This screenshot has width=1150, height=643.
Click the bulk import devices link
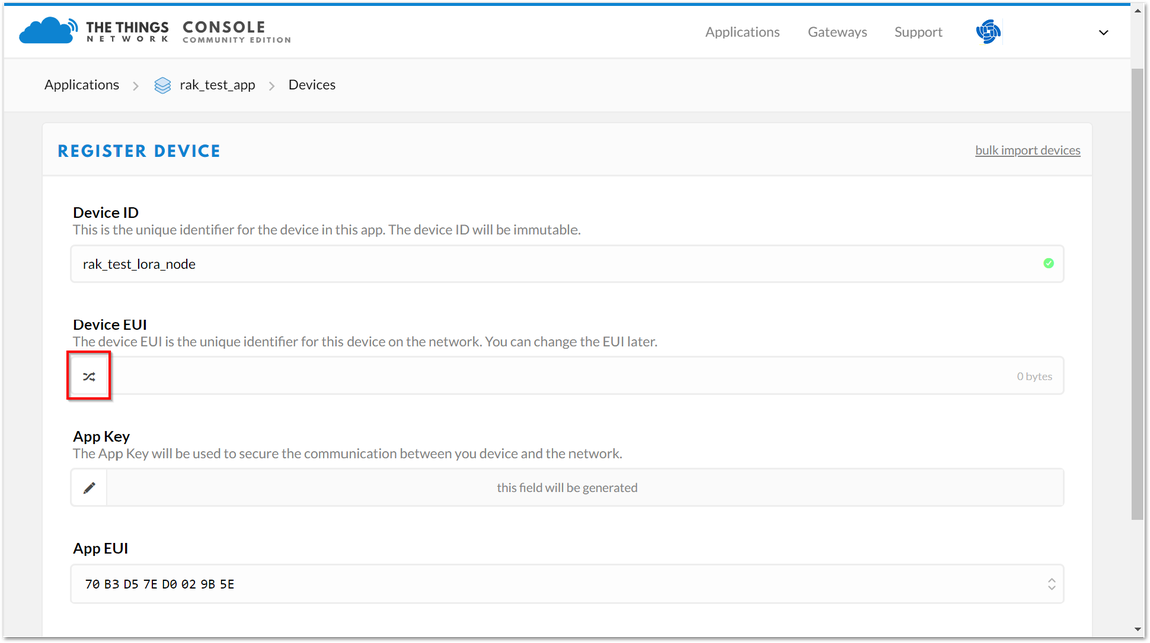click(x=1028, y=150)
